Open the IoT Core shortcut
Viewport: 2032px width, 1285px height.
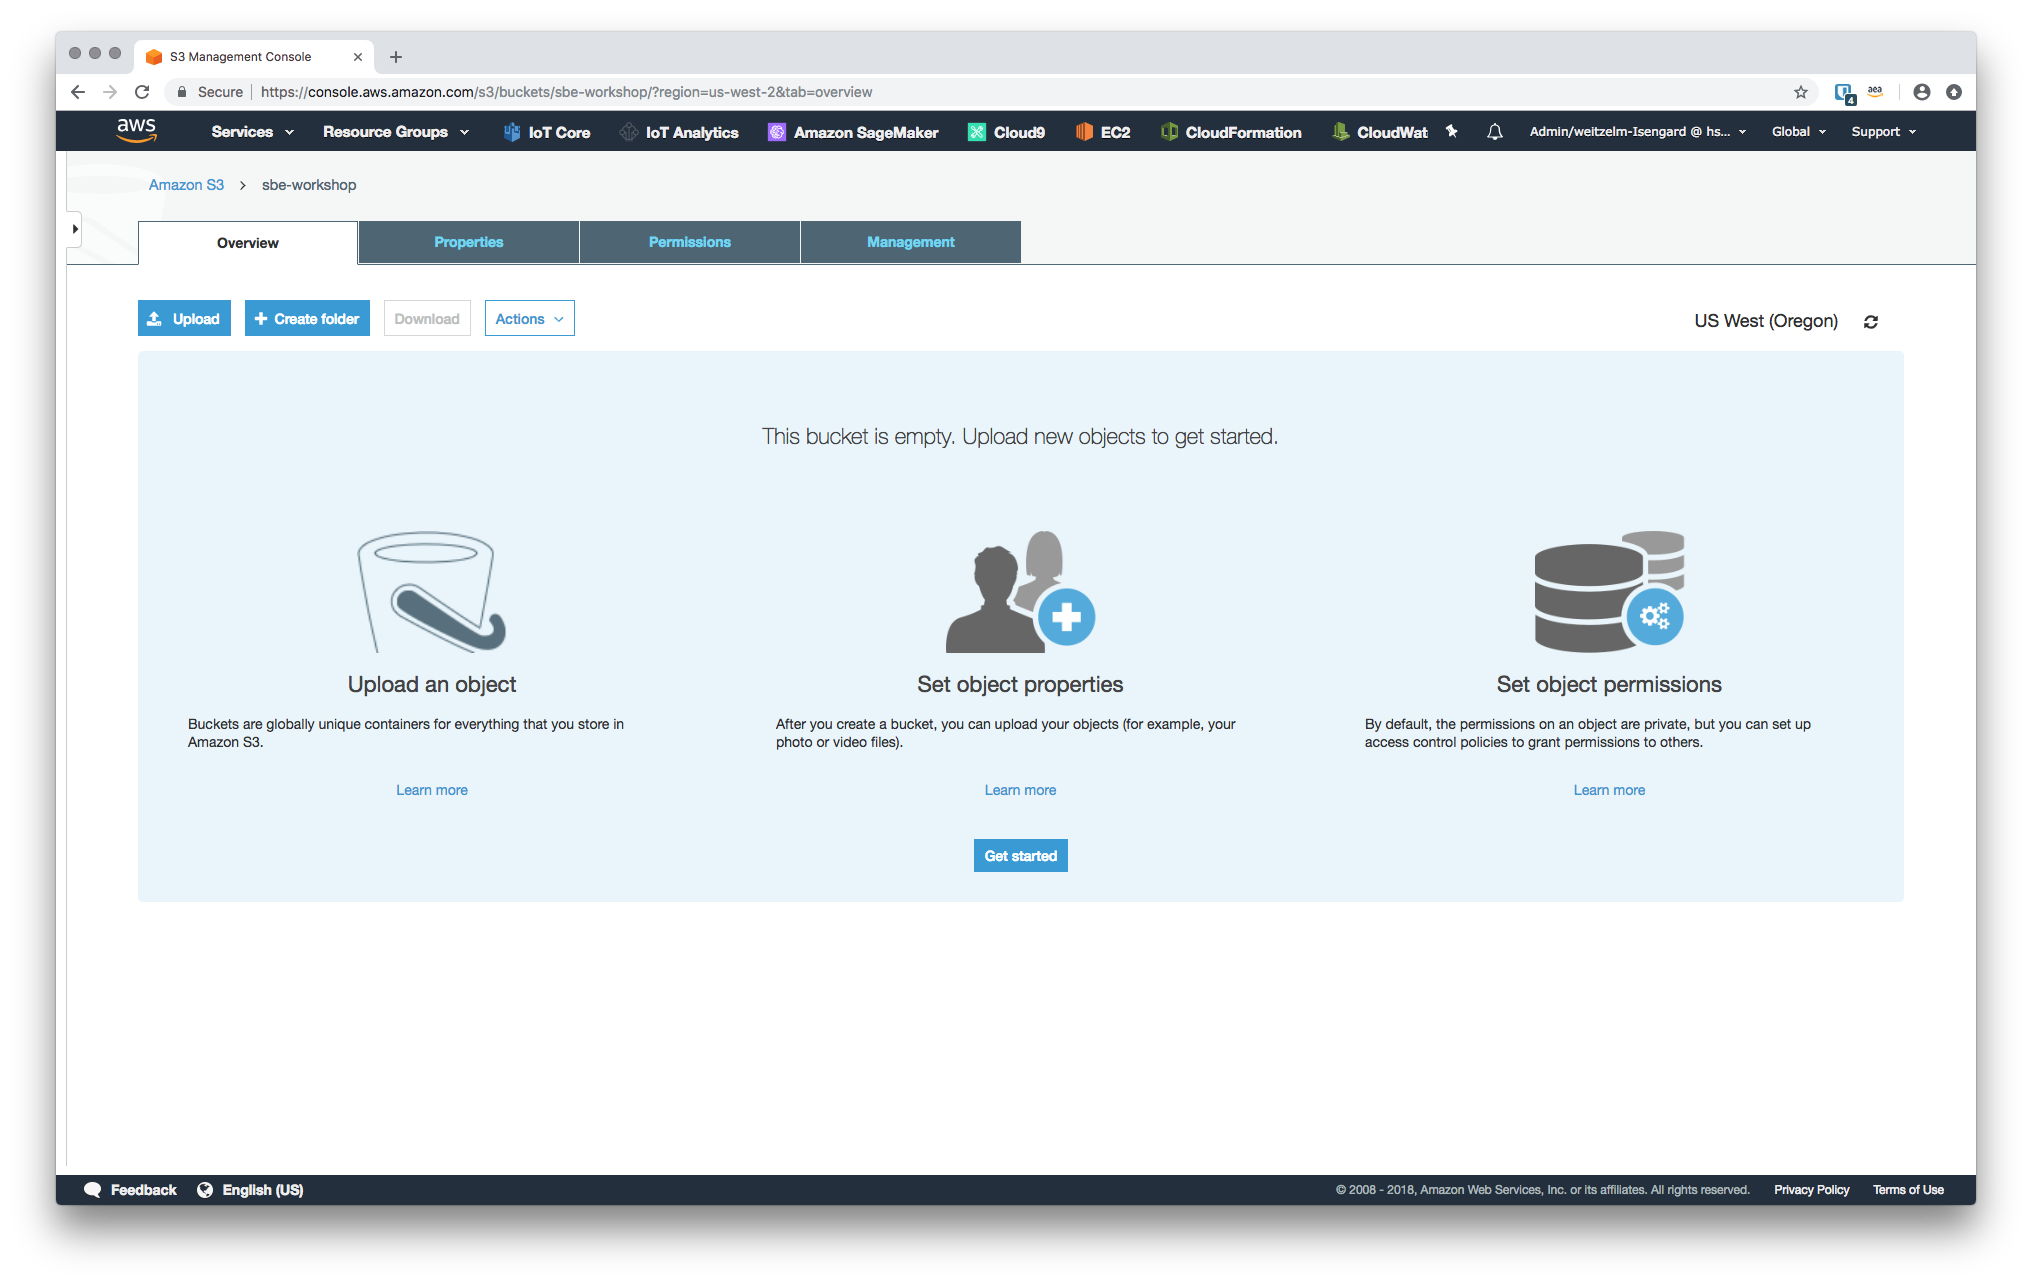546,132
